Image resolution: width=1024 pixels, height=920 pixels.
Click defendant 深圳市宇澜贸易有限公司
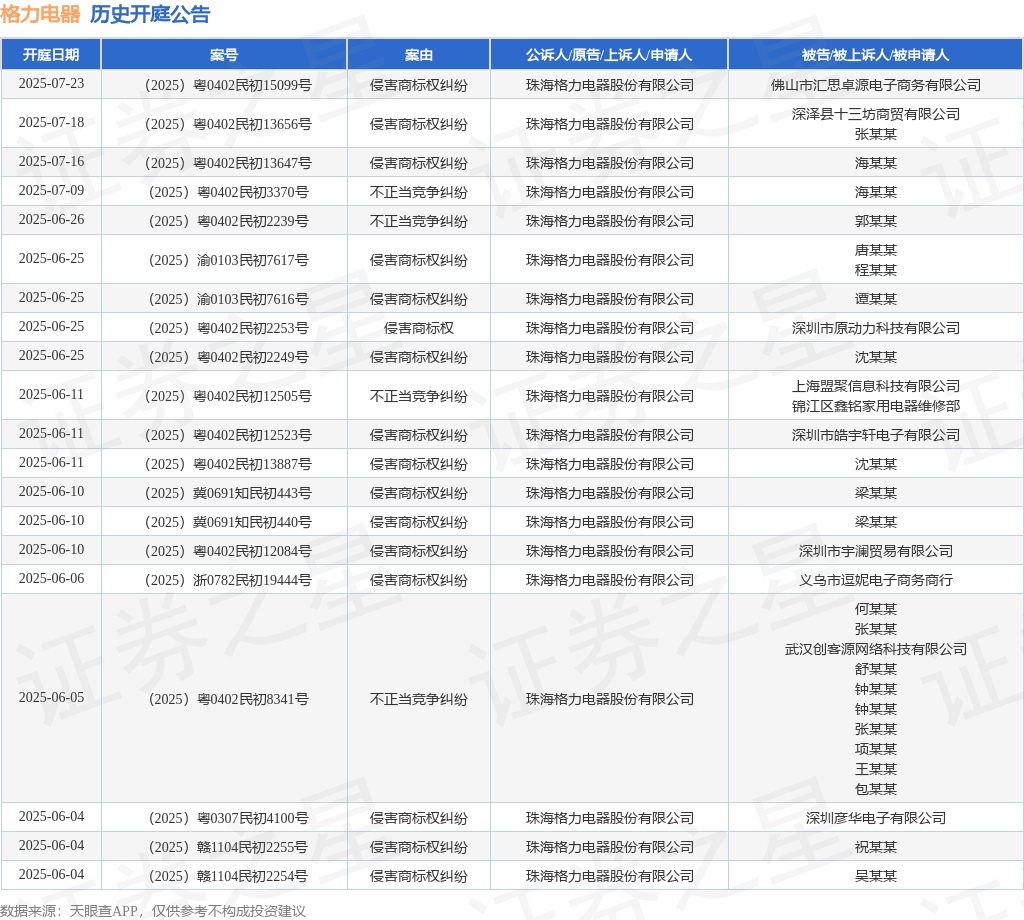(x=876, y=552)
